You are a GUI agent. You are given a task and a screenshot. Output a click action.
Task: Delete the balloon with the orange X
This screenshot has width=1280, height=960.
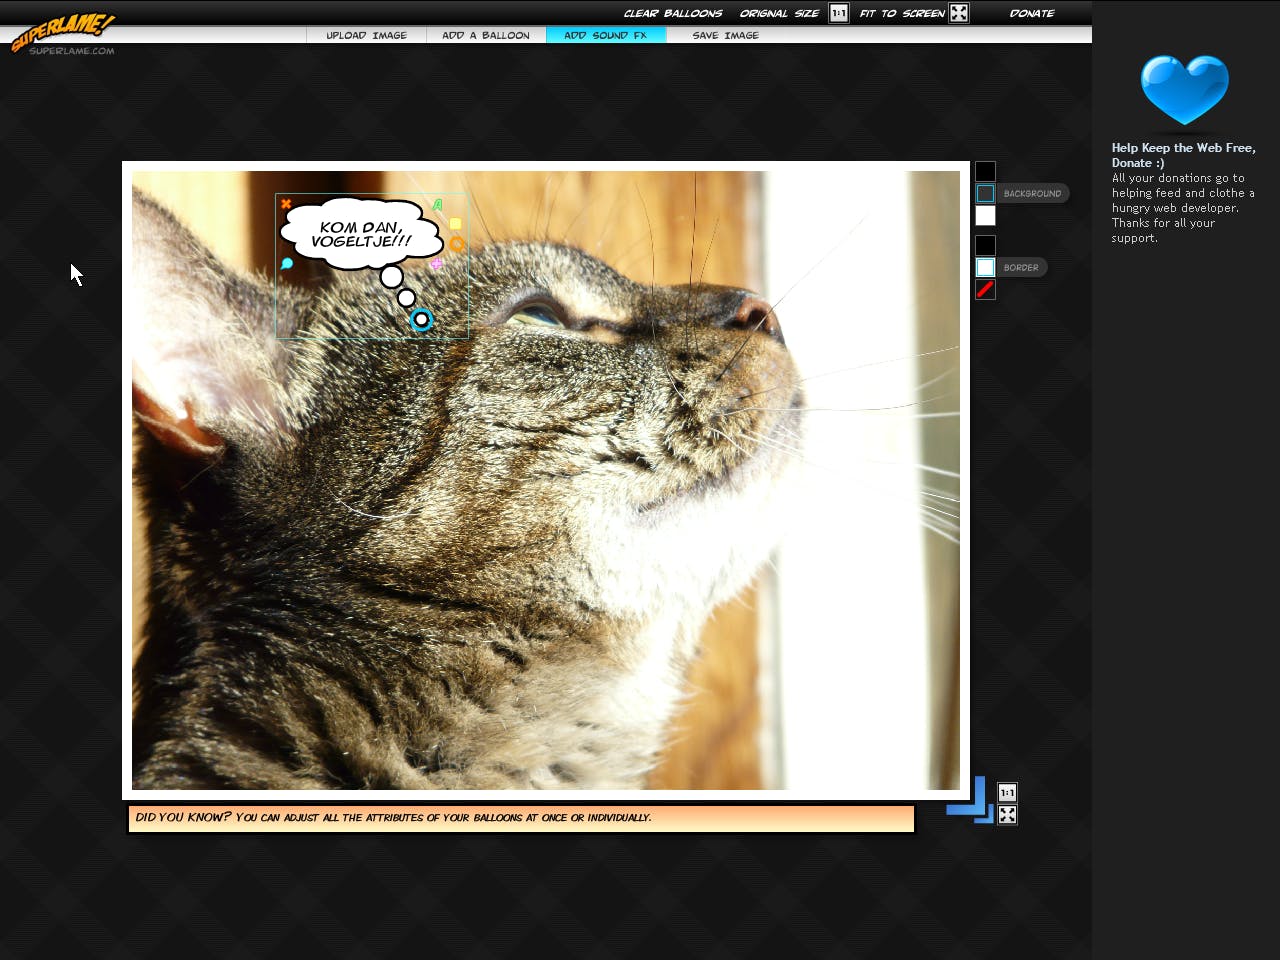click(286, 204)
